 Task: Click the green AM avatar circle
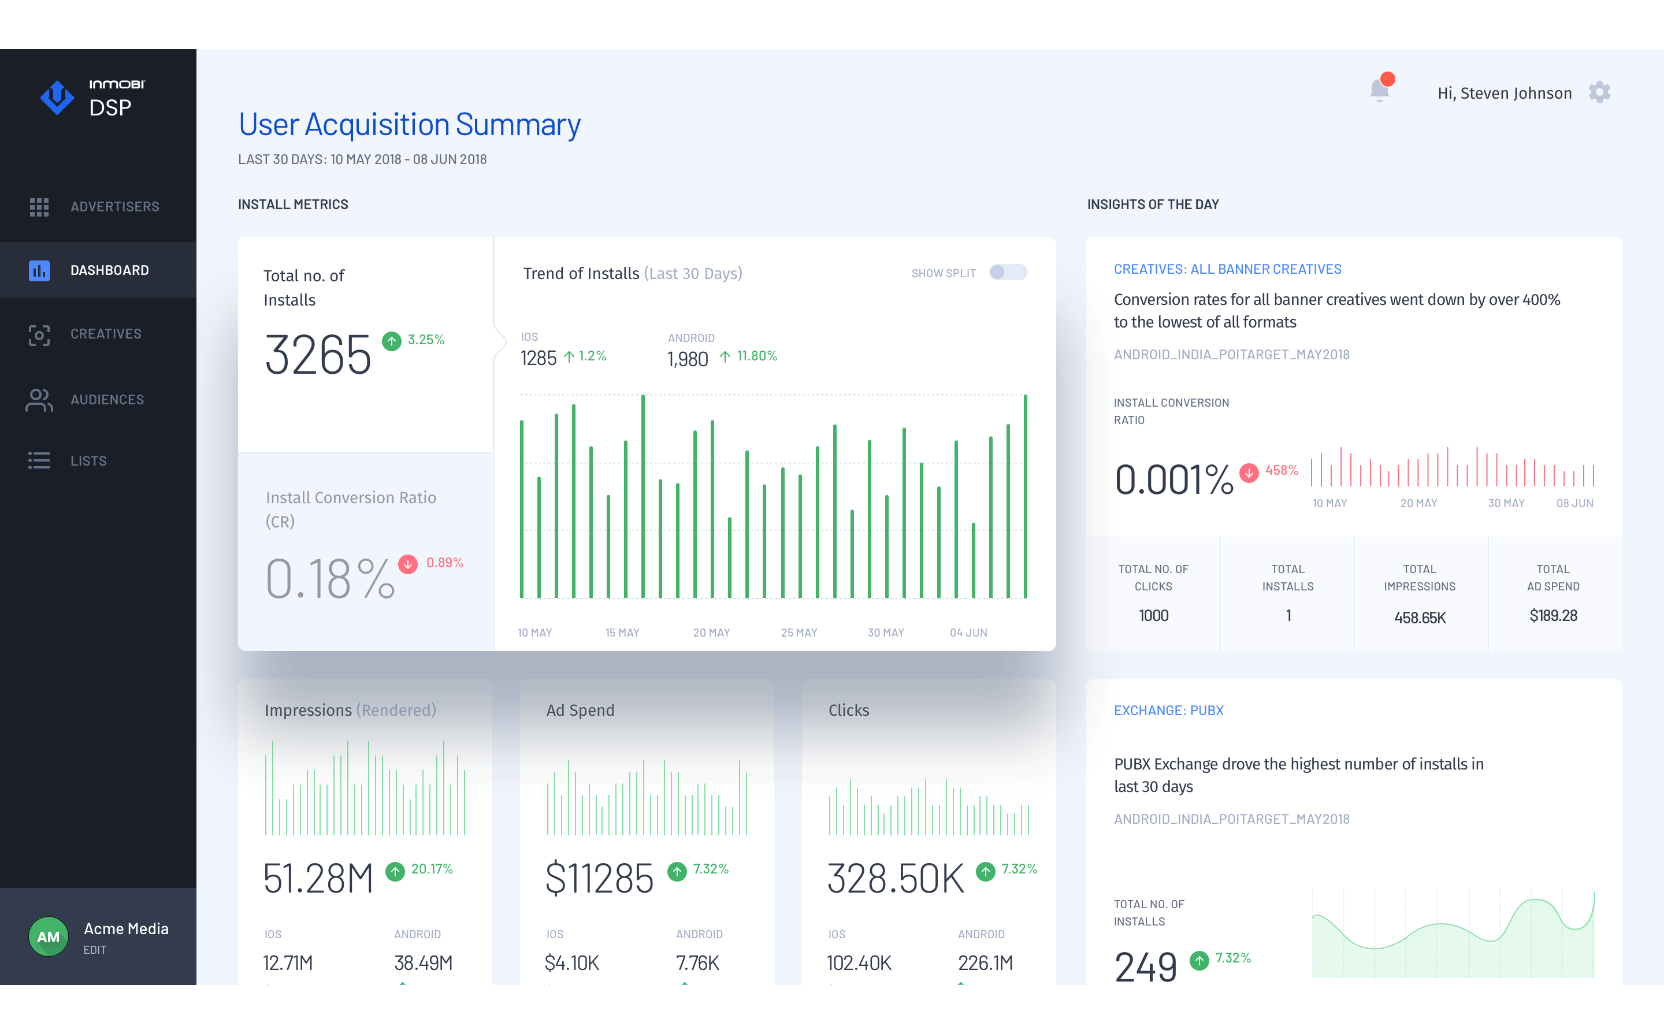[x=48, y=937]
